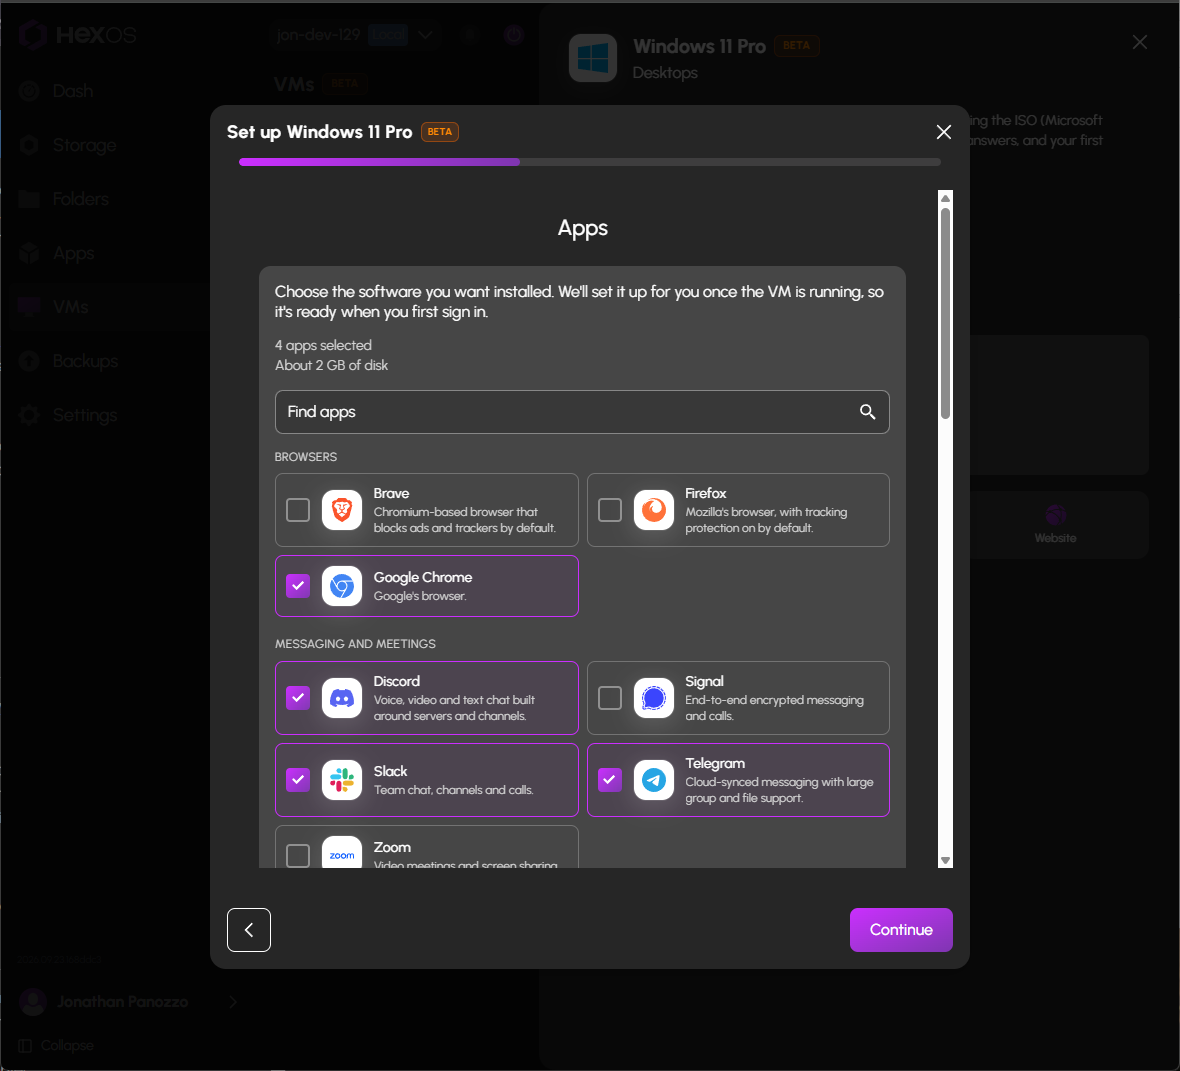Click the Firefox logo icon
Image resolution: width=1180 pixels, height=1071 pixels.
click(x=653, y=510)
